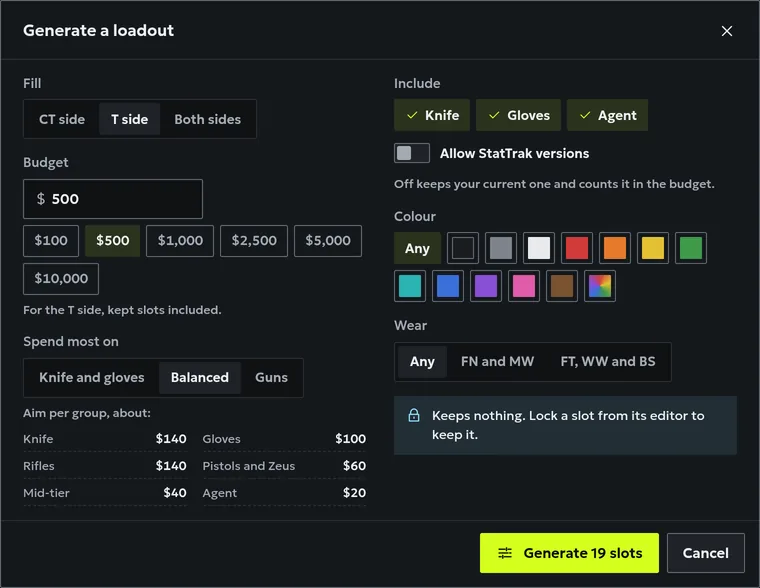Select T side fill option

[129, 119]
